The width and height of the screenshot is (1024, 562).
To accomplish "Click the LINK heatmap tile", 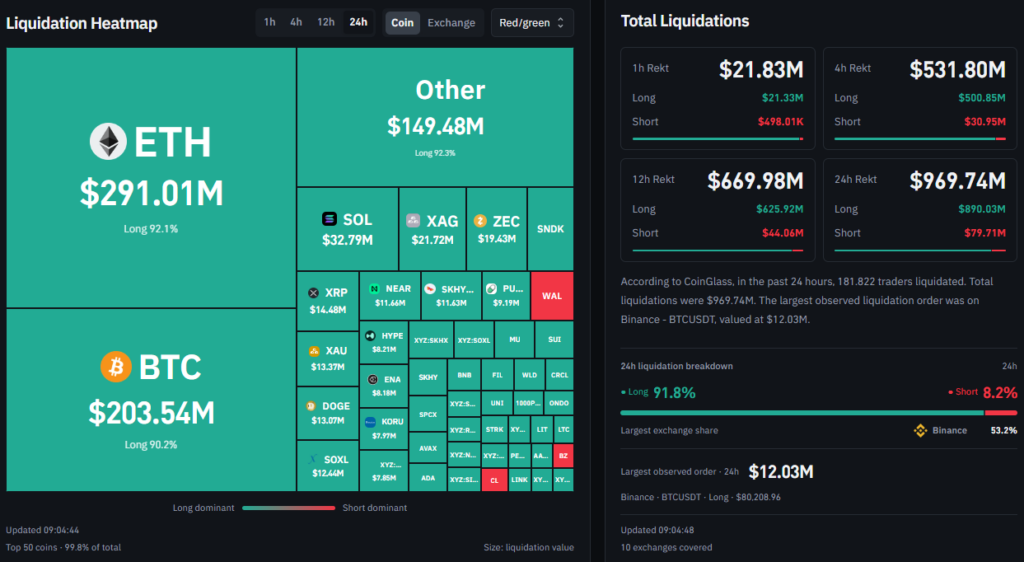I will coord(520,480).
